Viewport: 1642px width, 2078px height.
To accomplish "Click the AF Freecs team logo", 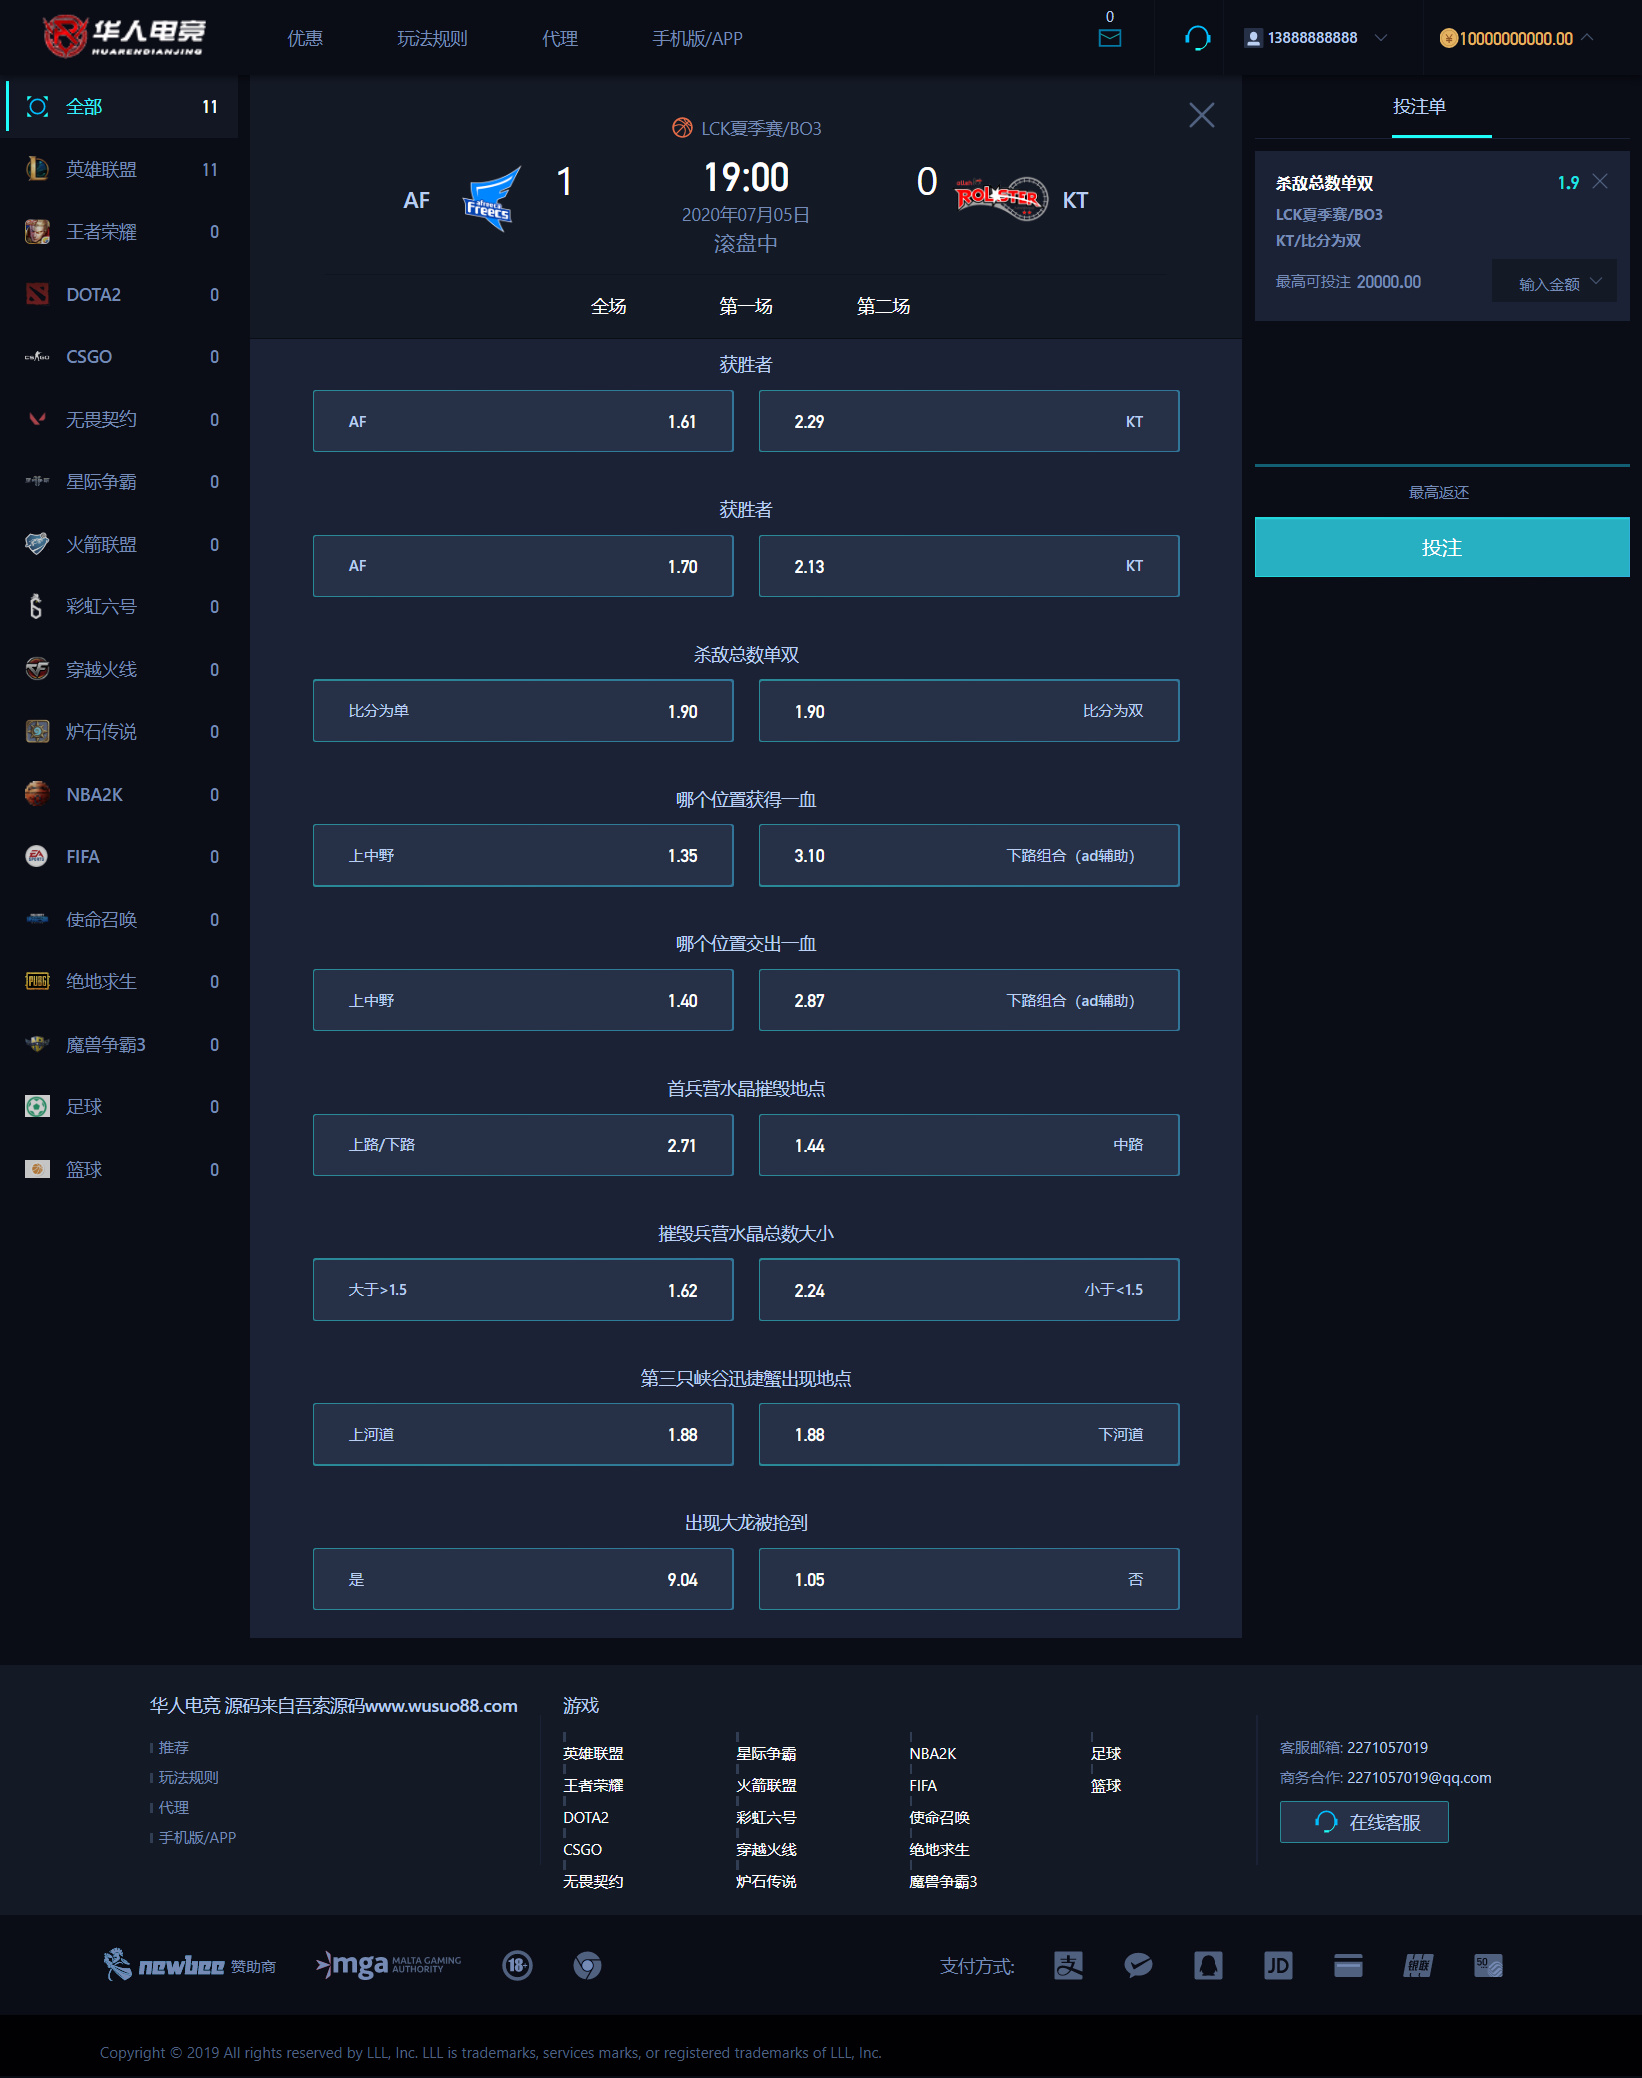I will pos(492,199).
